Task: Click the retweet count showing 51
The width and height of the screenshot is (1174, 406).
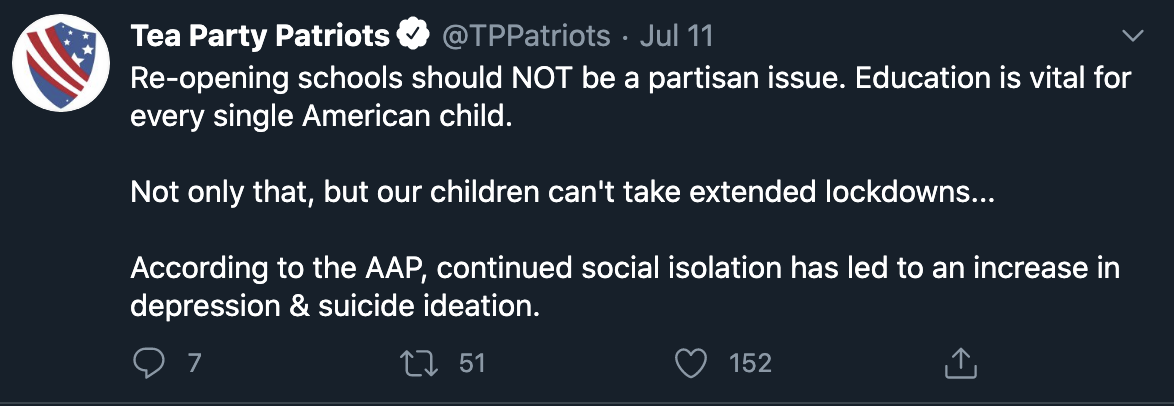Action: pos(472,364)
